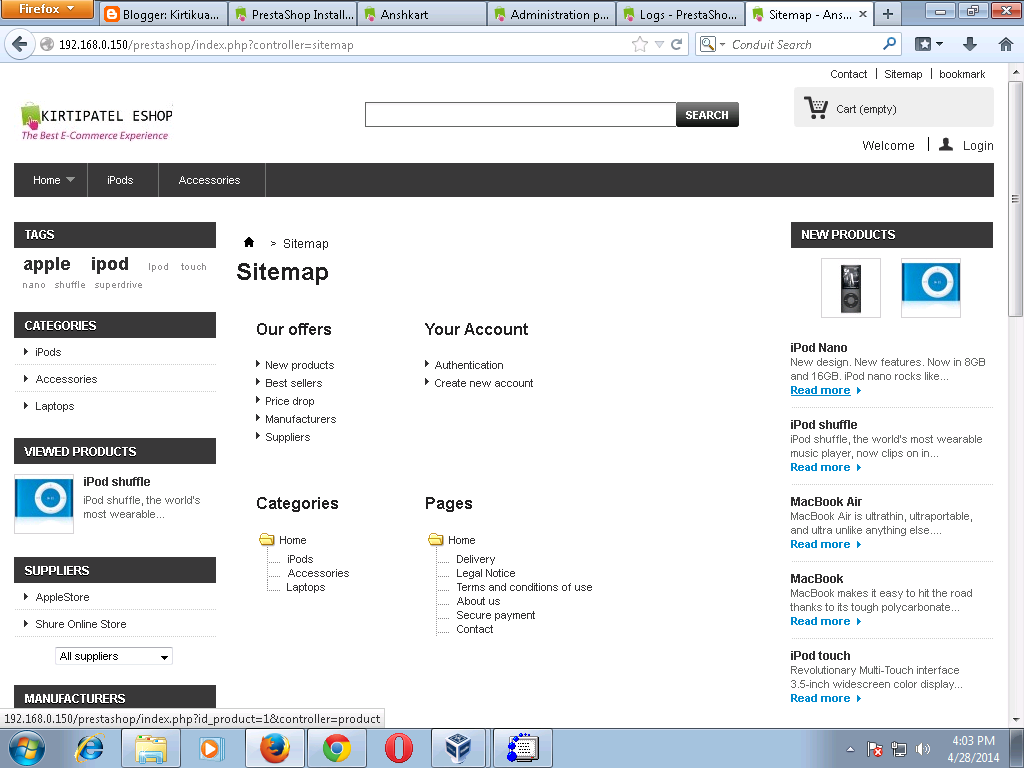The width and height of the screenshot is (1024, 768).
Task: Open viewed iPod shuffle thumbnail
Action: coord(44,504)
